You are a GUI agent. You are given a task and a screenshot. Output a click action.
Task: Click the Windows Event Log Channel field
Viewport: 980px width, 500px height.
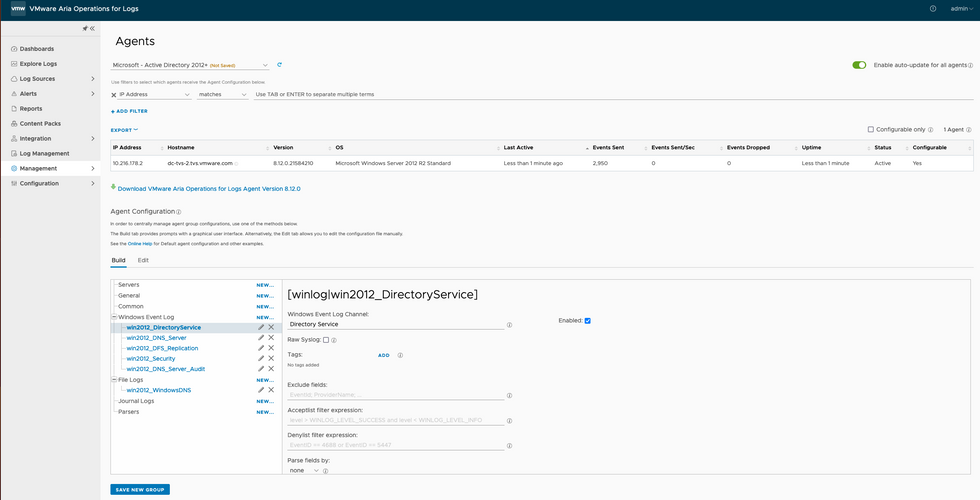pyautogui.click(x=396, y=324)
